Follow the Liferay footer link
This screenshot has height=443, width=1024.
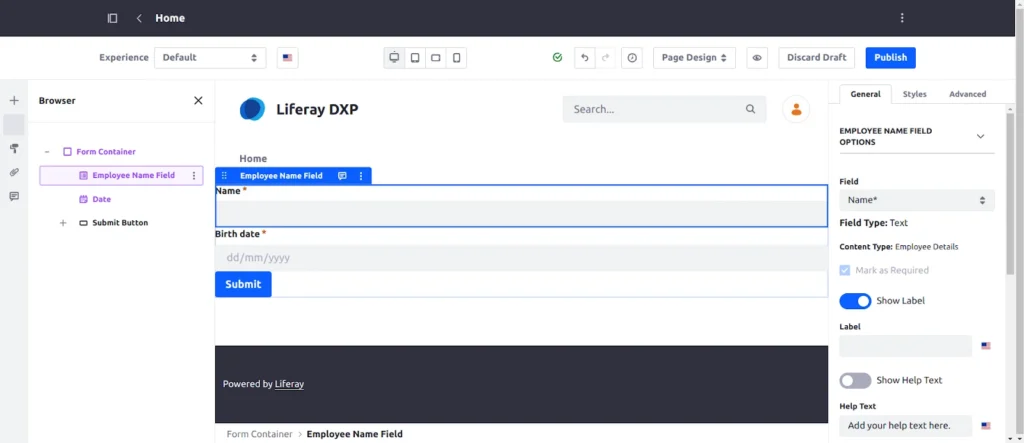[289, 384]
